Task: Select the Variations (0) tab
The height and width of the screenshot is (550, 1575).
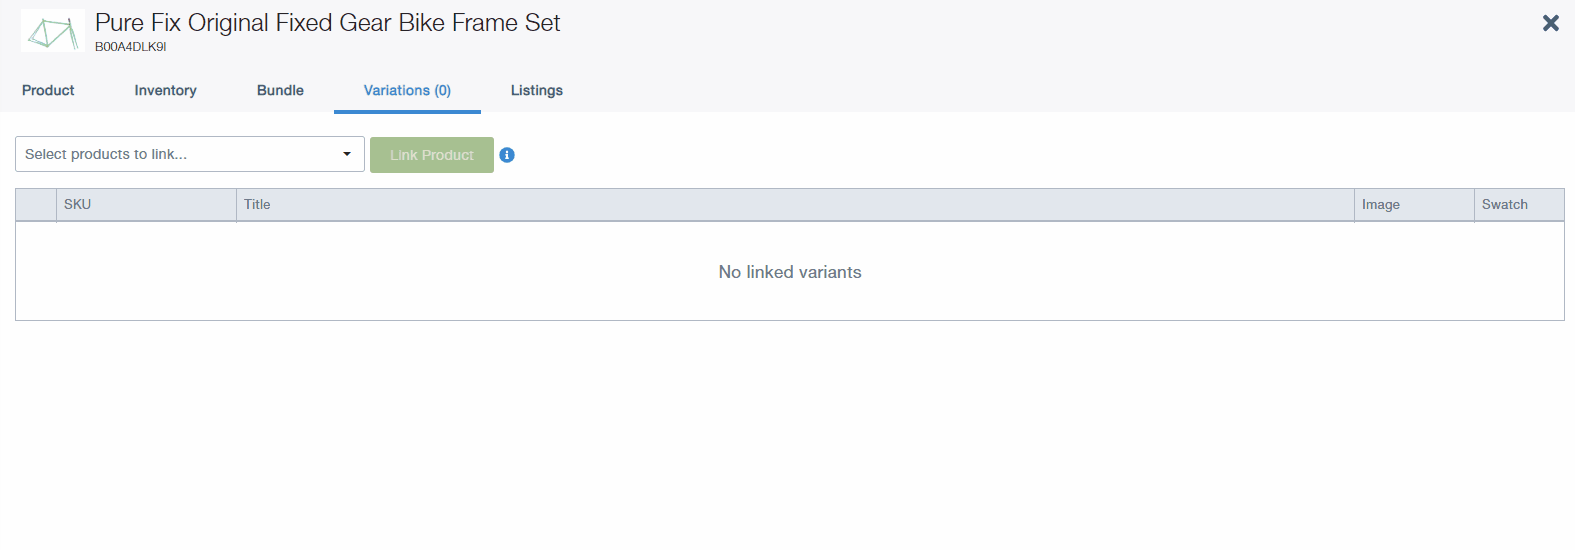Action: click(x=407, y=90)
